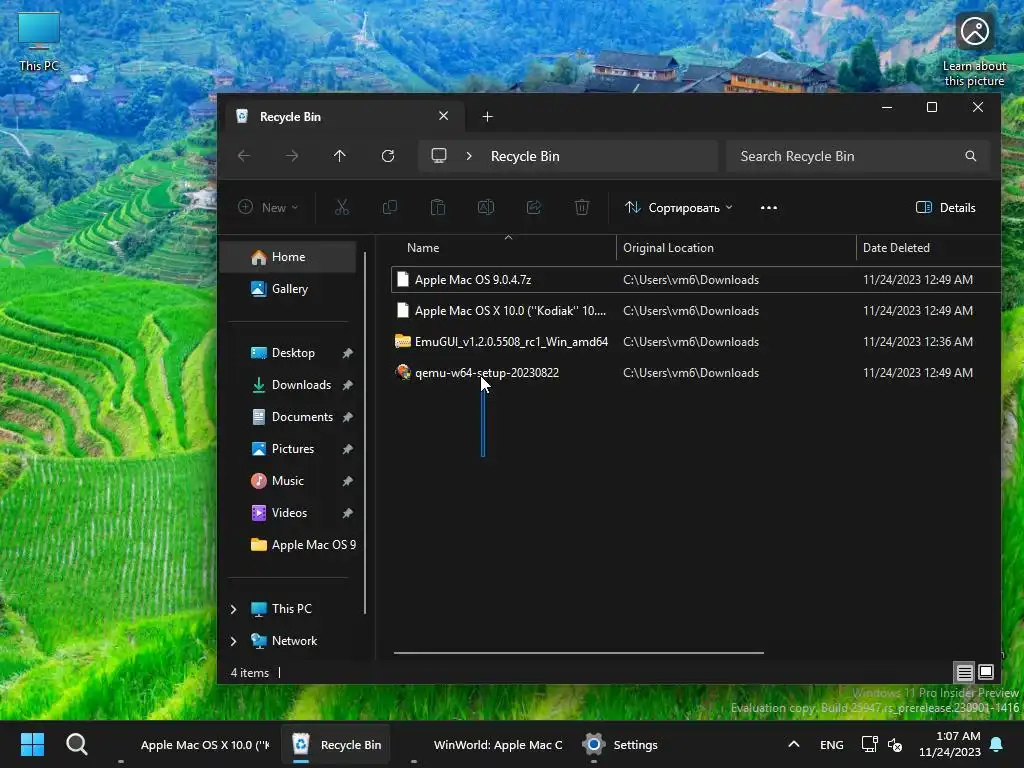Open Pictures in quick access
The height and width of the screenshot is (768, 1024).
click(x=293, y=449)
